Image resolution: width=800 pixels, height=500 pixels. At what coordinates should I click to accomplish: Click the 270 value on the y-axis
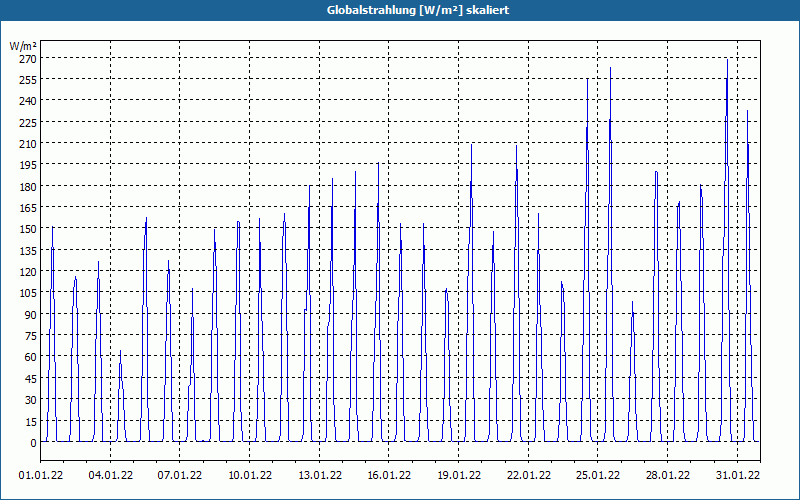point(28,59)
